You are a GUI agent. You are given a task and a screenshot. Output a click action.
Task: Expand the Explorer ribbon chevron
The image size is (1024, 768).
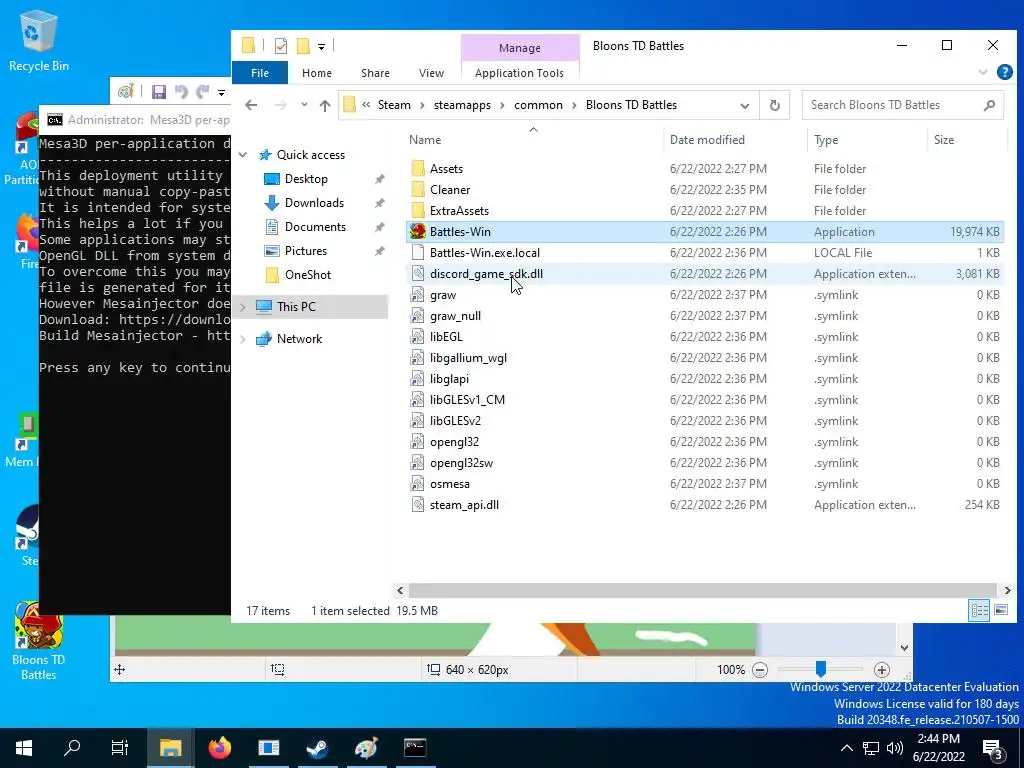pos(983,72)
